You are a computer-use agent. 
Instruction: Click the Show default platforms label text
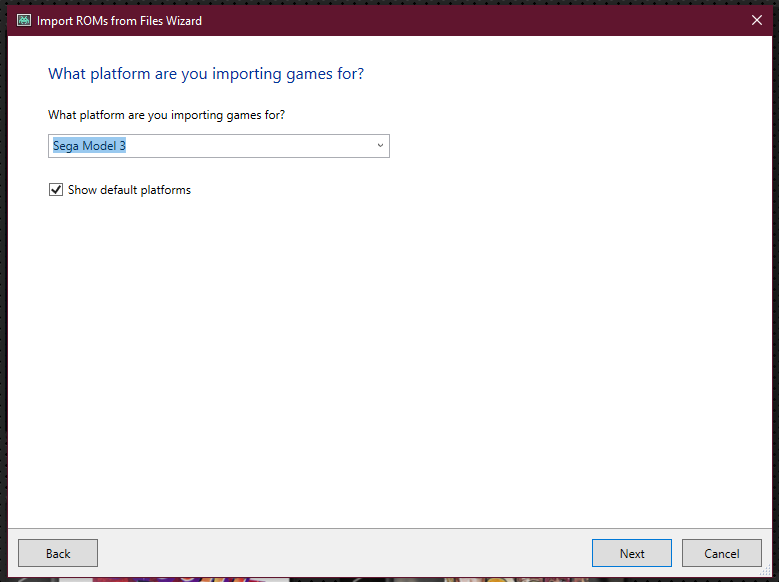(x=129, y=190)
